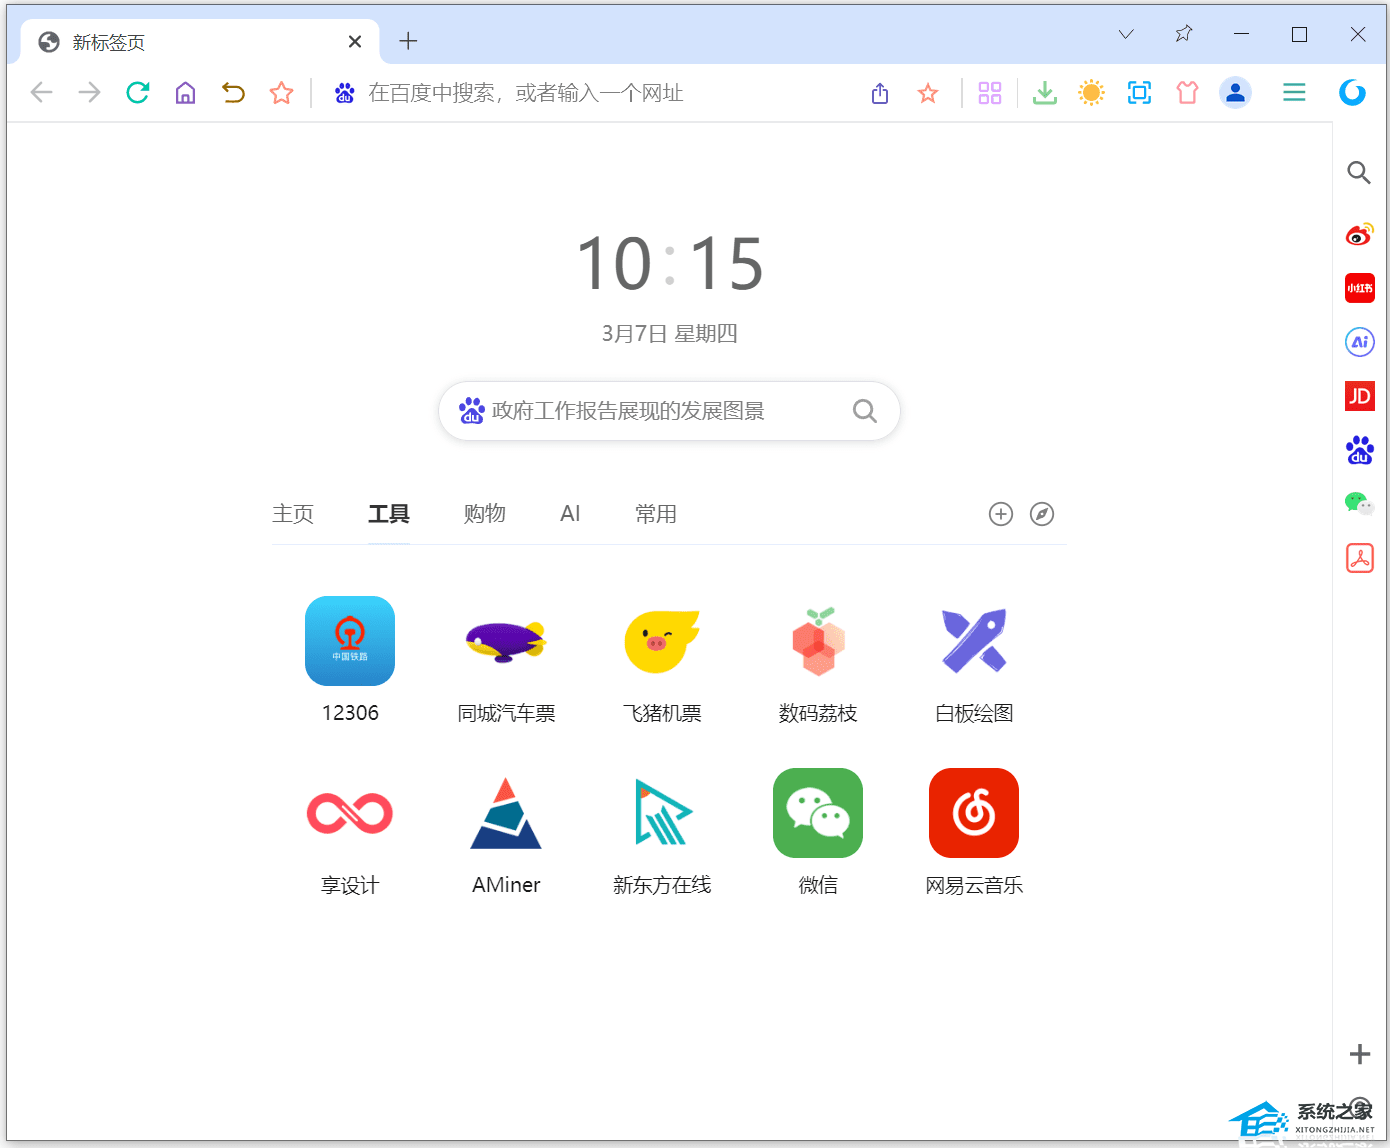The image size is (1390, 1148).
Task: Open the downloads icon in toolbar
Action: (1044, 93)
